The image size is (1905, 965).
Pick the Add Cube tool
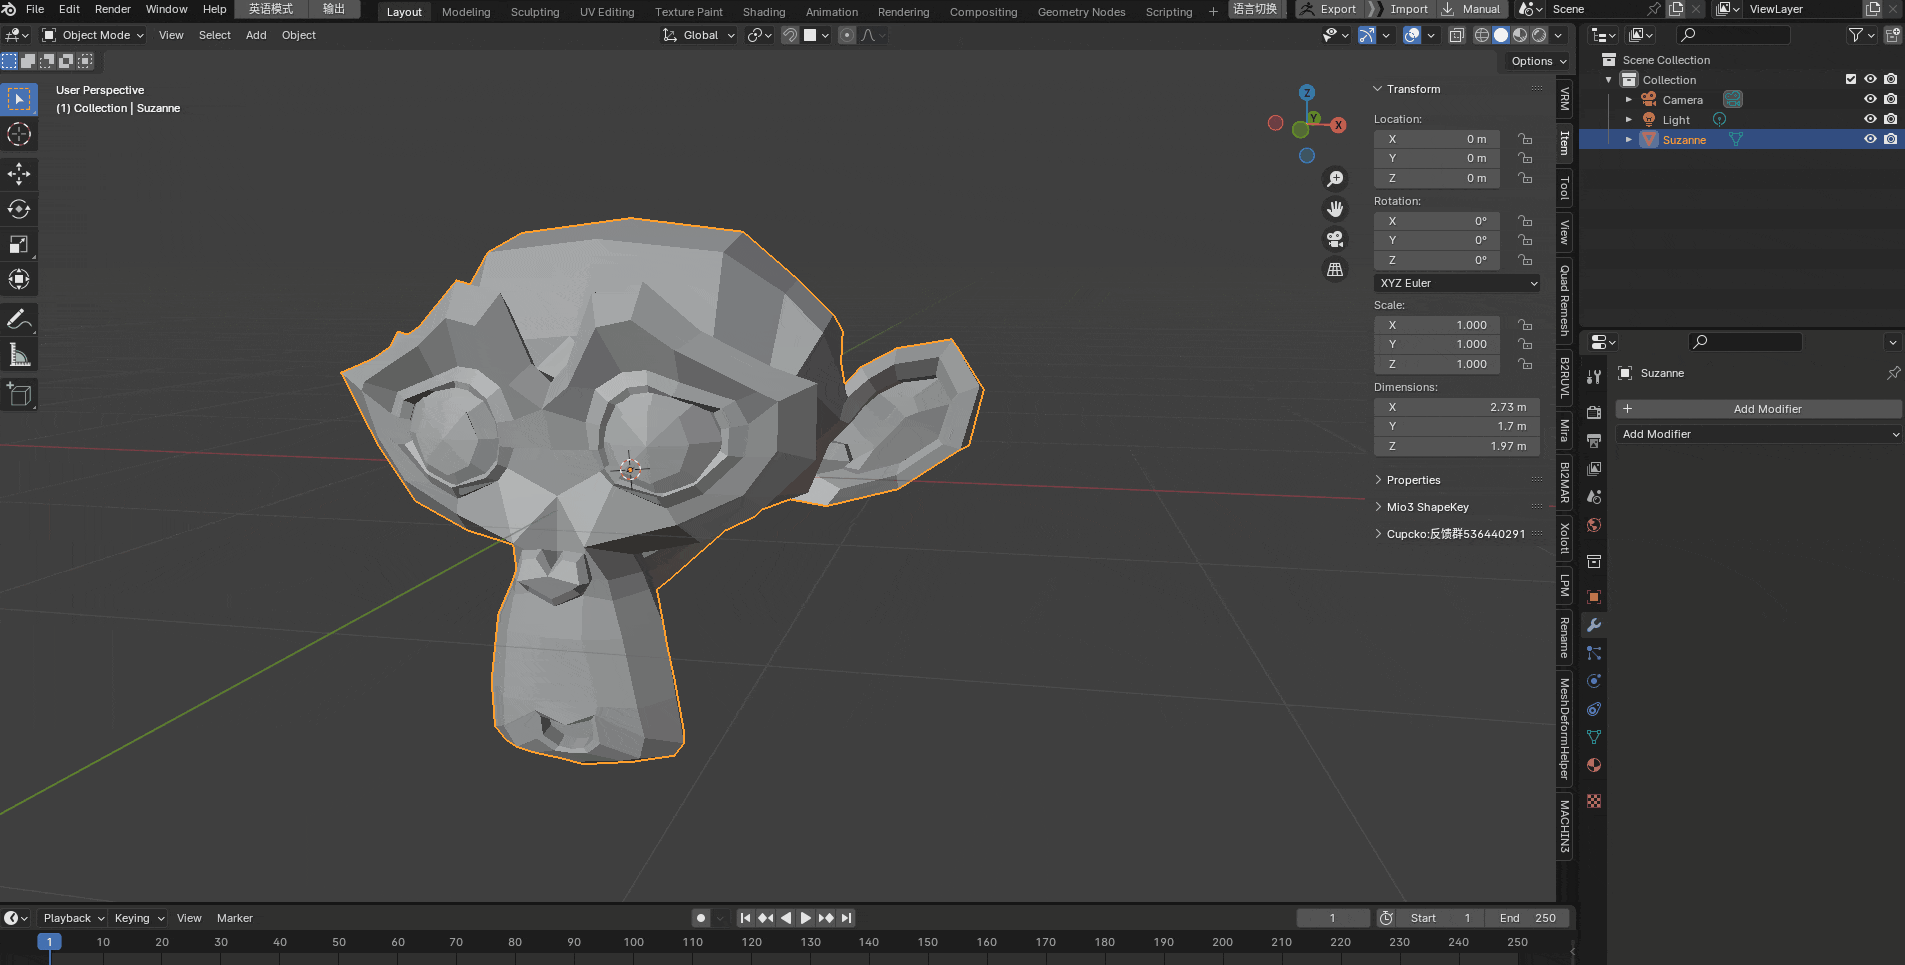[19, 395]
